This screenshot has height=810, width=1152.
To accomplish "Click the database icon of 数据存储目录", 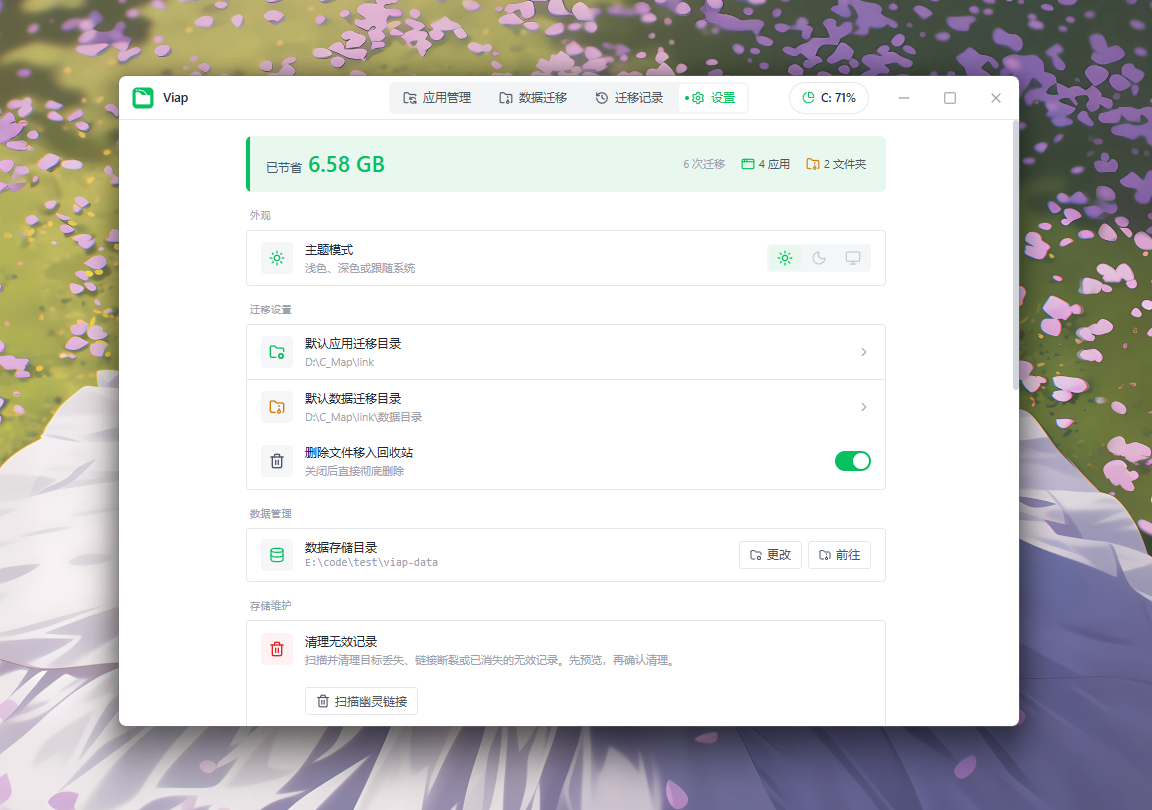I will click(277, 555).
